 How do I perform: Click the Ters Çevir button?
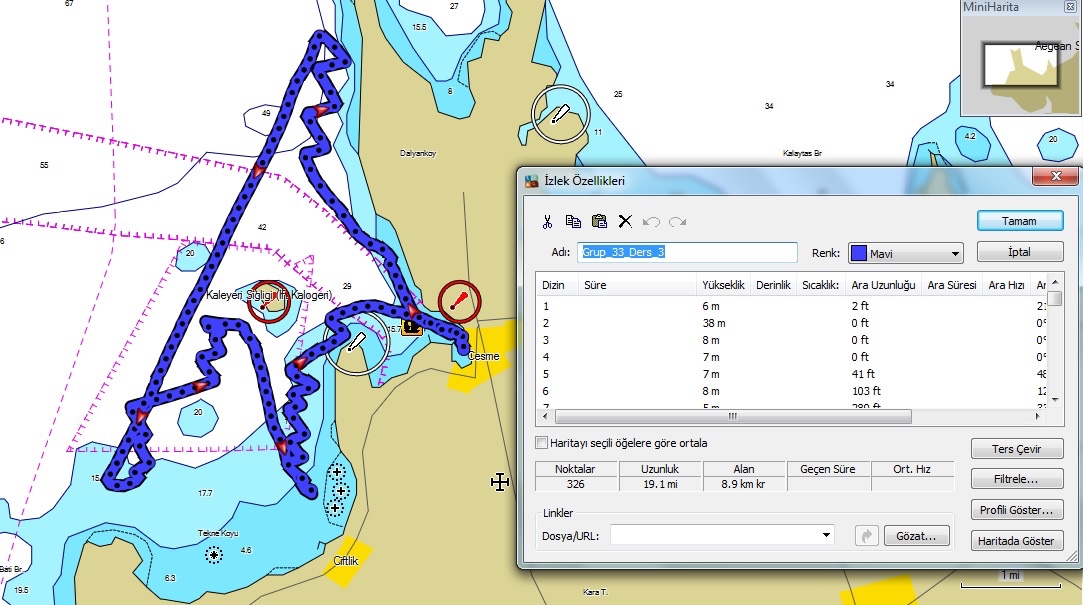(1017, 449)
